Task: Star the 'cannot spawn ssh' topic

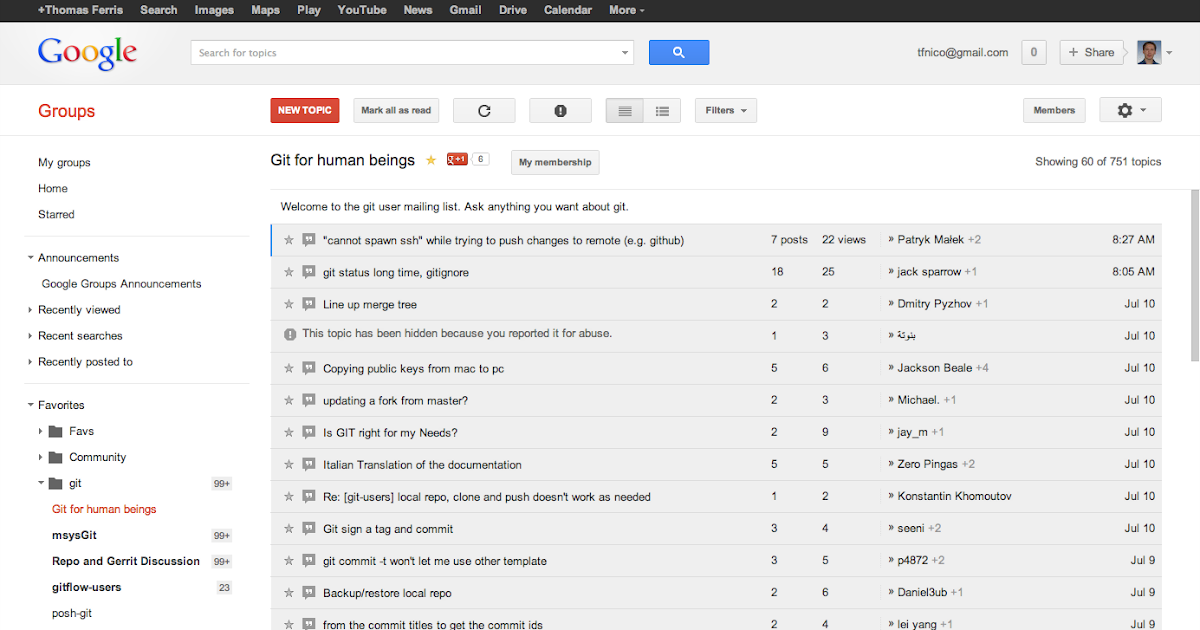Action: click(289, 240)
